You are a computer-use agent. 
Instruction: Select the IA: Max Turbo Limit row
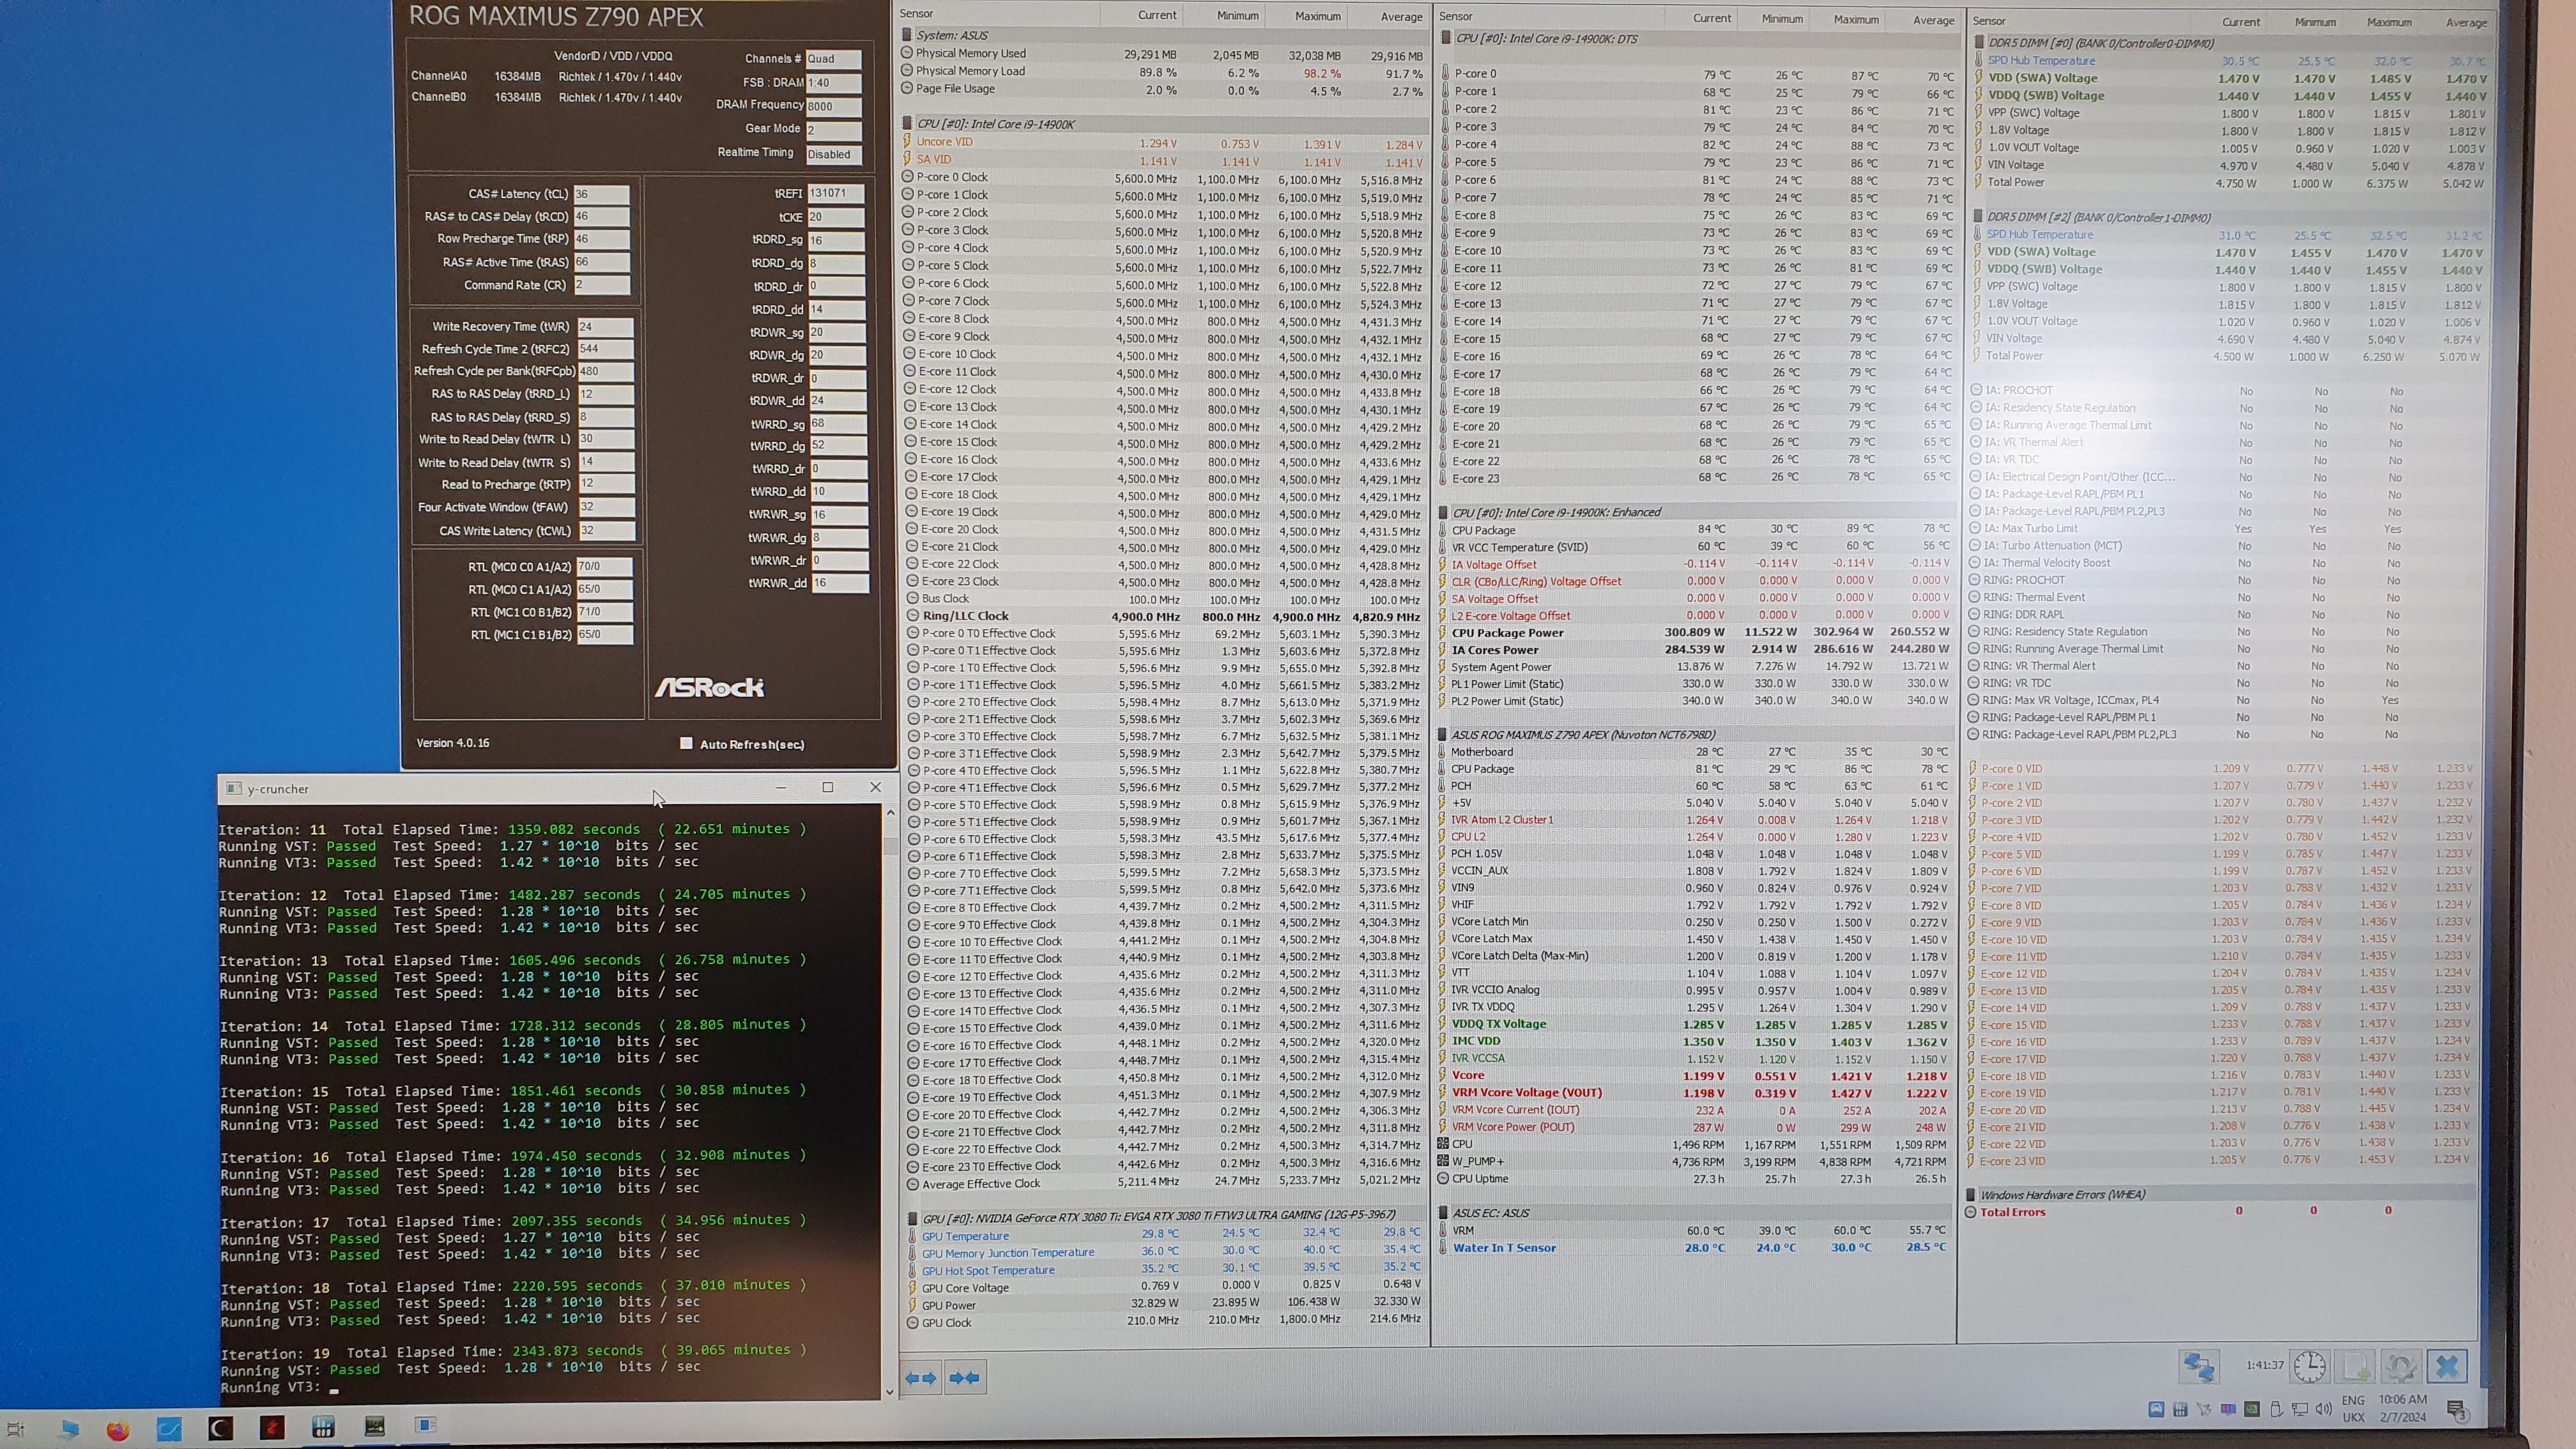click(2226, 528)
